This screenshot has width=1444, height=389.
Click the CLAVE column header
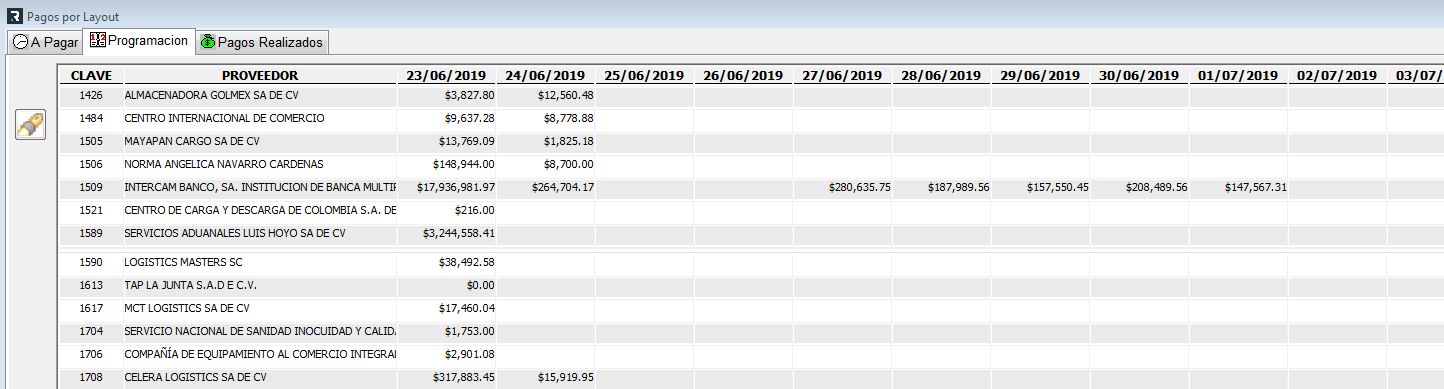(90, 76)
